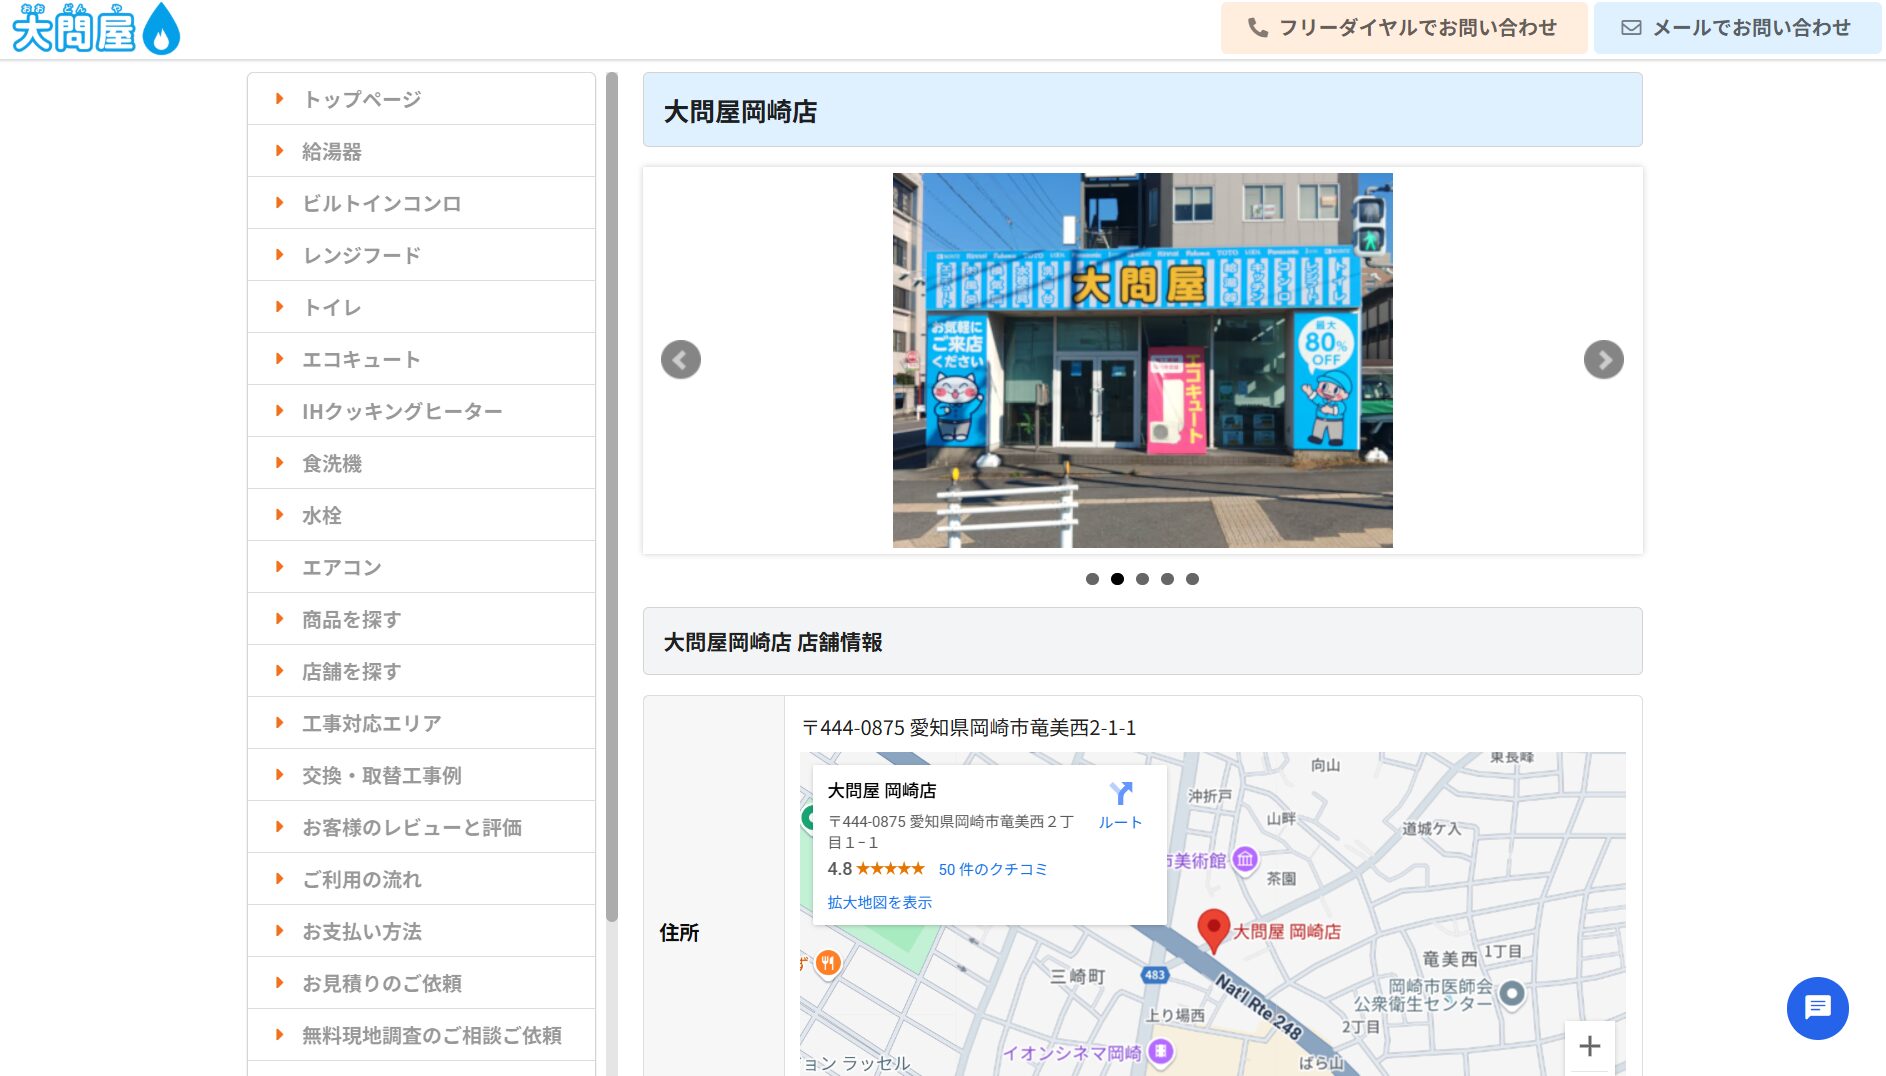
Task: Select the third carousel dot
Action: (1142, 579)
